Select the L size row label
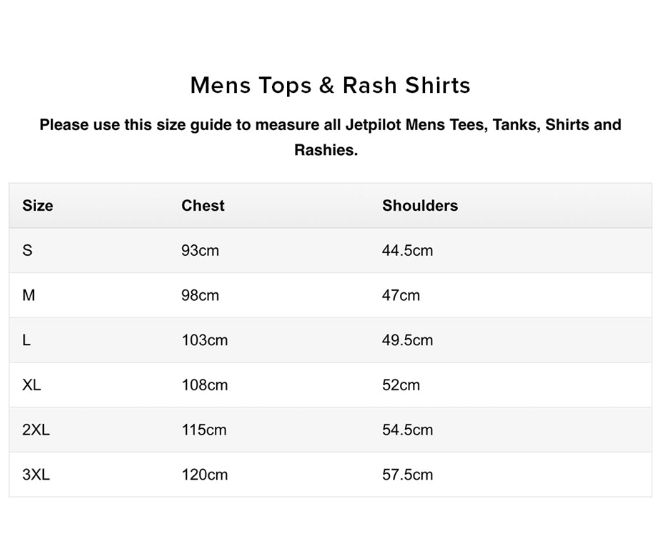Viewport: 665px width, 534px height. click(x=27, y=340)
